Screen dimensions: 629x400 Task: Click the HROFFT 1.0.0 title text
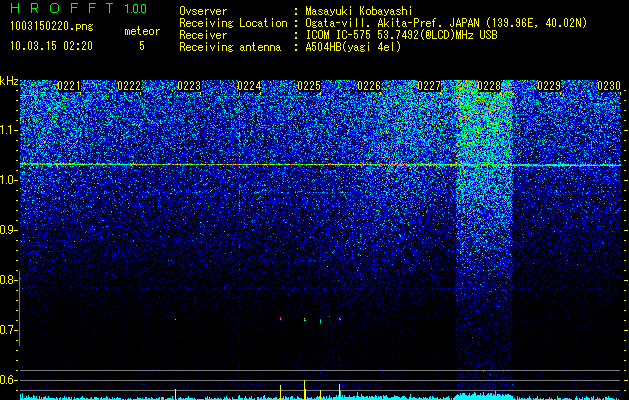click(x=78, y=8)
